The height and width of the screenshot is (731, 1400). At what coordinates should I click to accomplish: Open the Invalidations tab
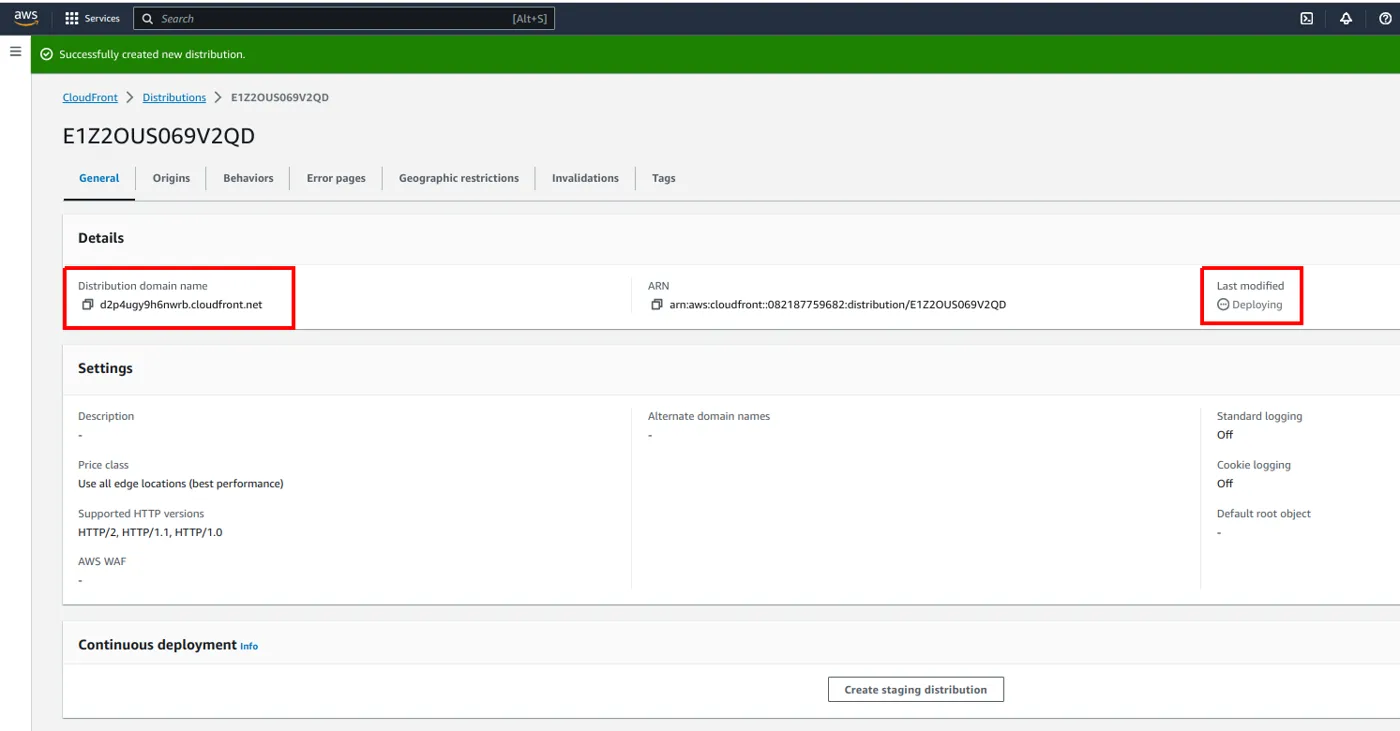coord(585,178)
